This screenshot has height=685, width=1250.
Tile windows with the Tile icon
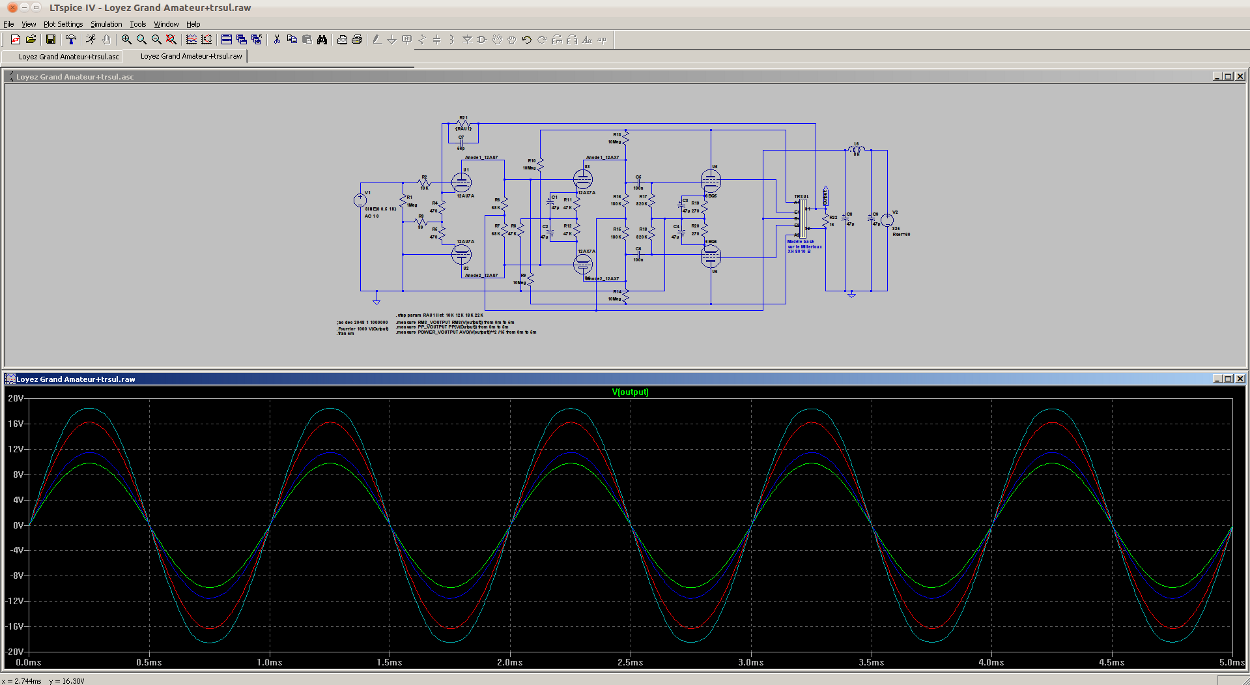click(x=226, y=39)
